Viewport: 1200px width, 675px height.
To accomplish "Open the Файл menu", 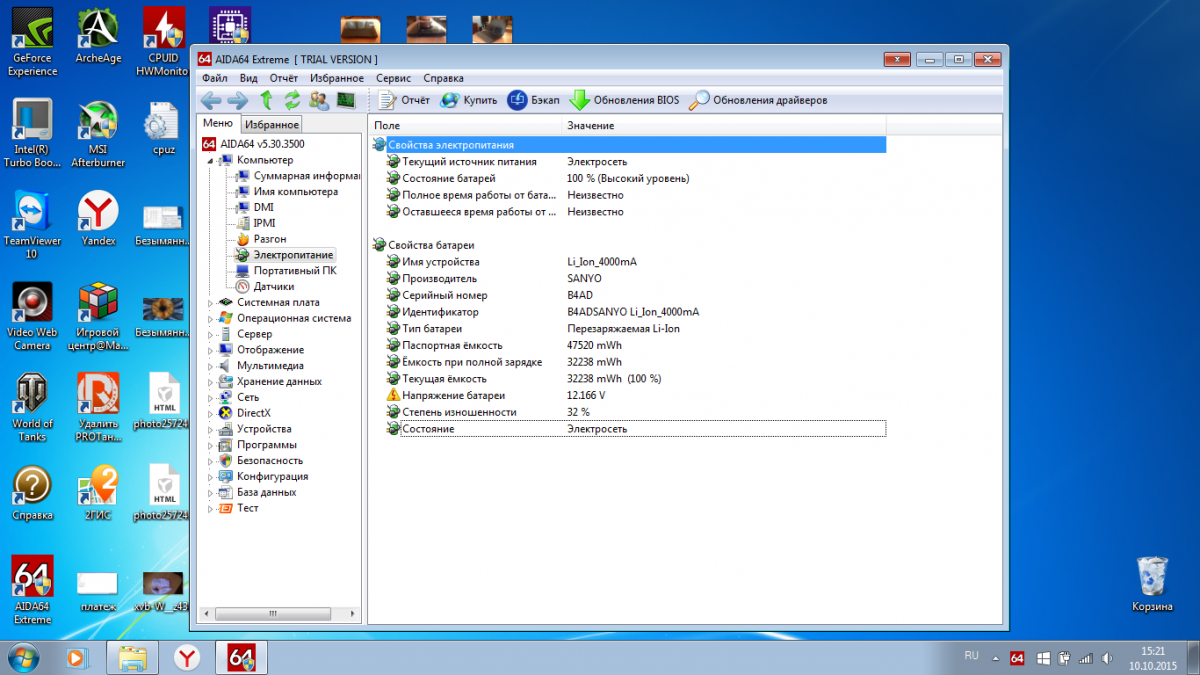I will [x=214, y=78].
